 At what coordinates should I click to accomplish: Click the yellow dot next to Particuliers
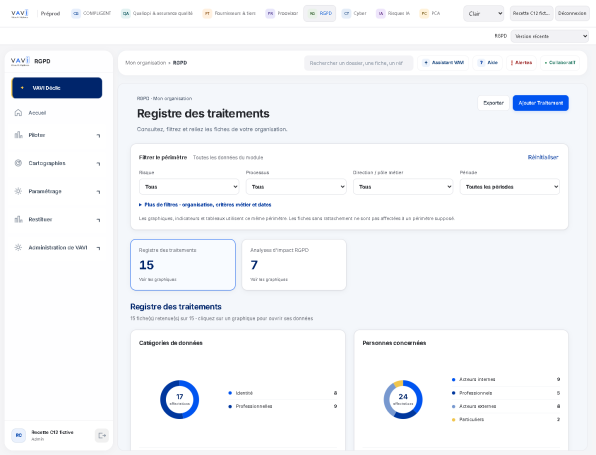click(453, 420)
